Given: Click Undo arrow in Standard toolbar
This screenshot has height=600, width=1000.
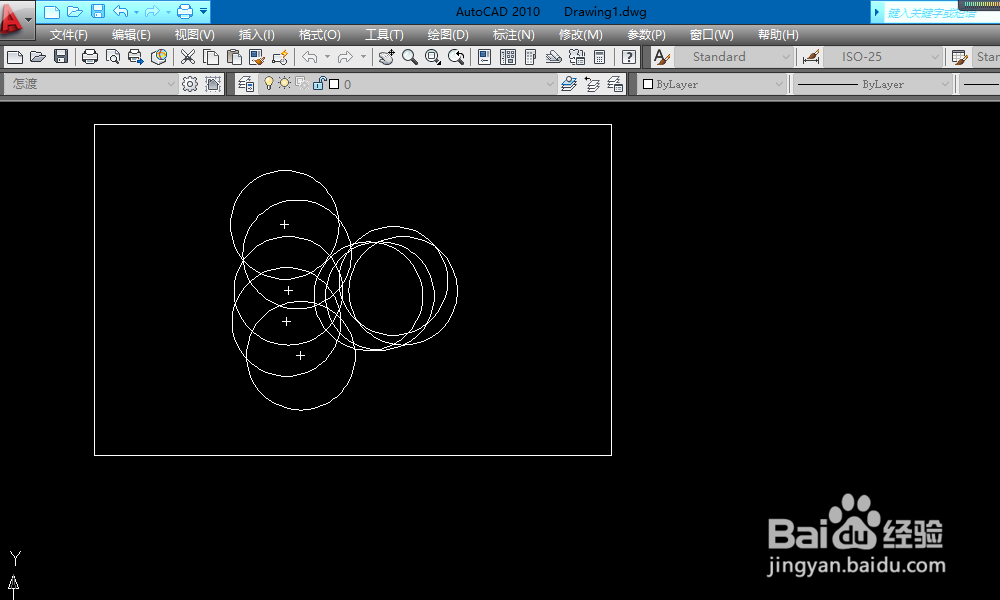Looking at the screenshot, I should click(x=310, y=57).
